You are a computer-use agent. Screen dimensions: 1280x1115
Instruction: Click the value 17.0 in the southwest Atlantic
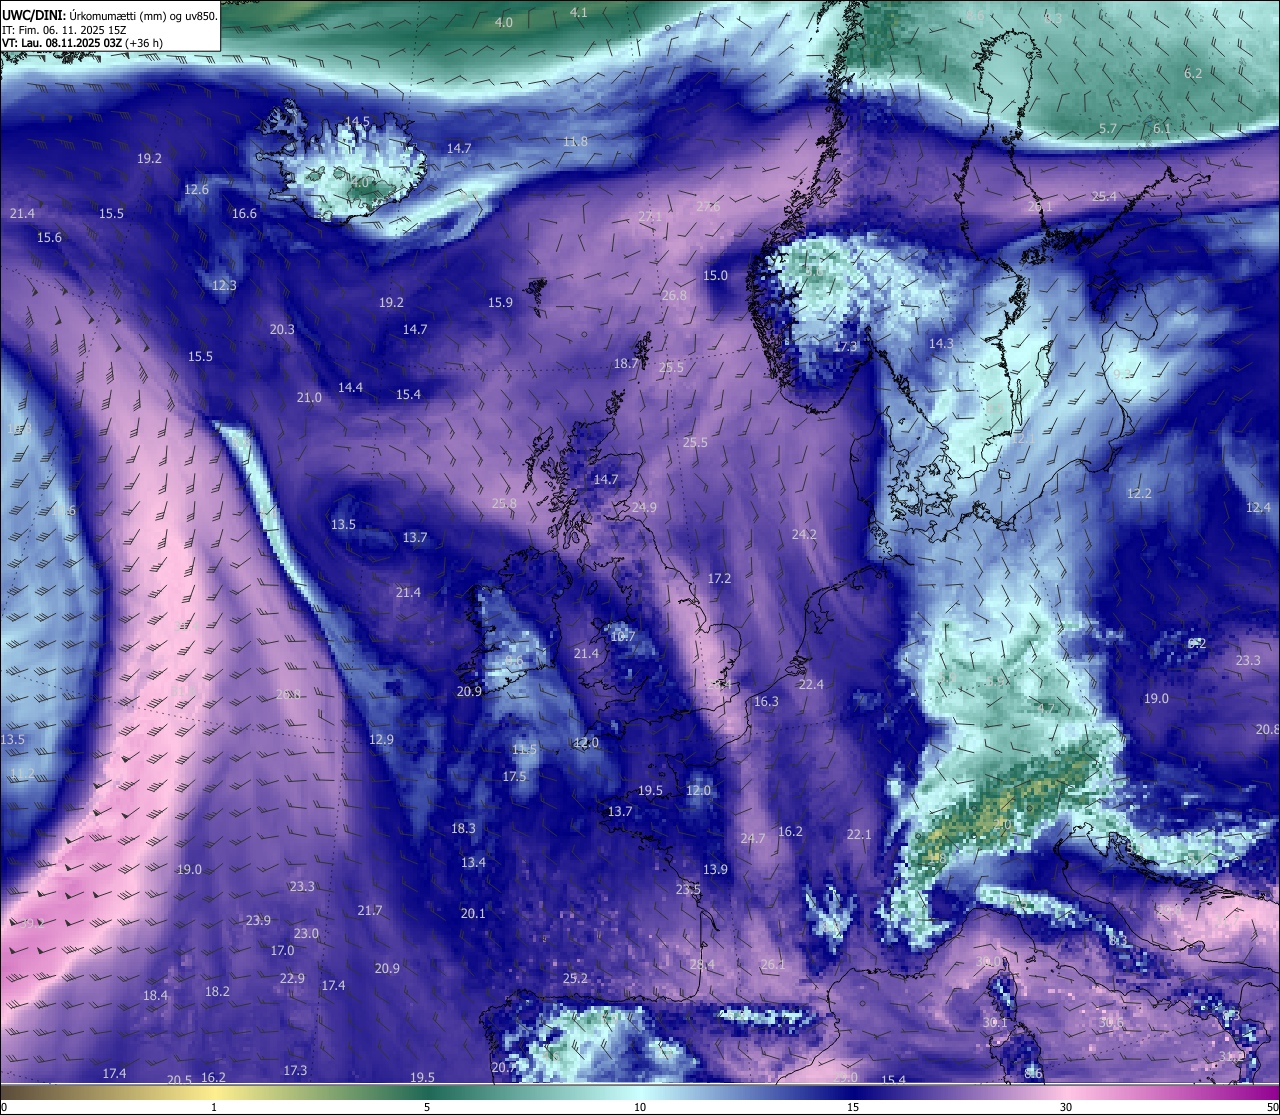pos(282,950)
